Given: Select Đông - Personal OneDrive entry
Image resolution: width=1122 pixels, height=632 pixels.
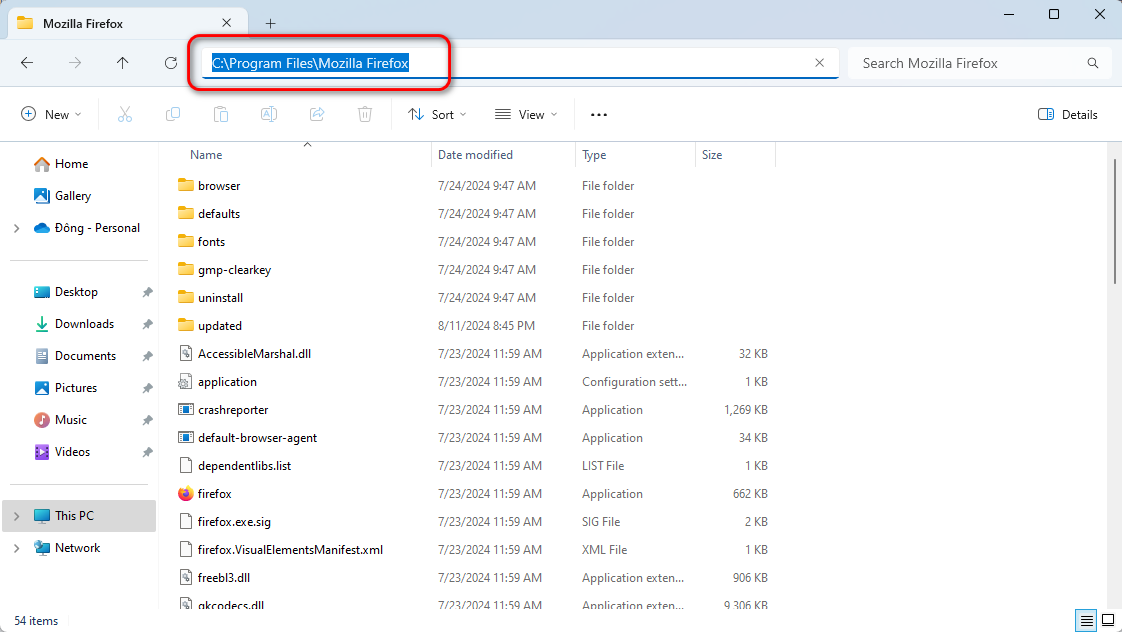Looking at the screenshot, I should click(x=87, y=228).
